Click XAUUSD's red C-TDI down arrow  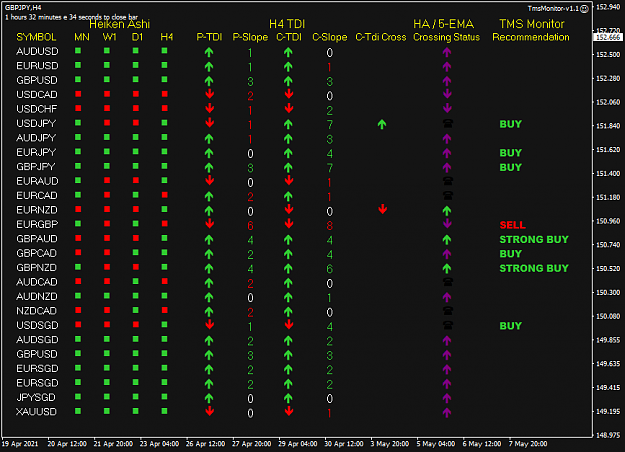(289, 411)
